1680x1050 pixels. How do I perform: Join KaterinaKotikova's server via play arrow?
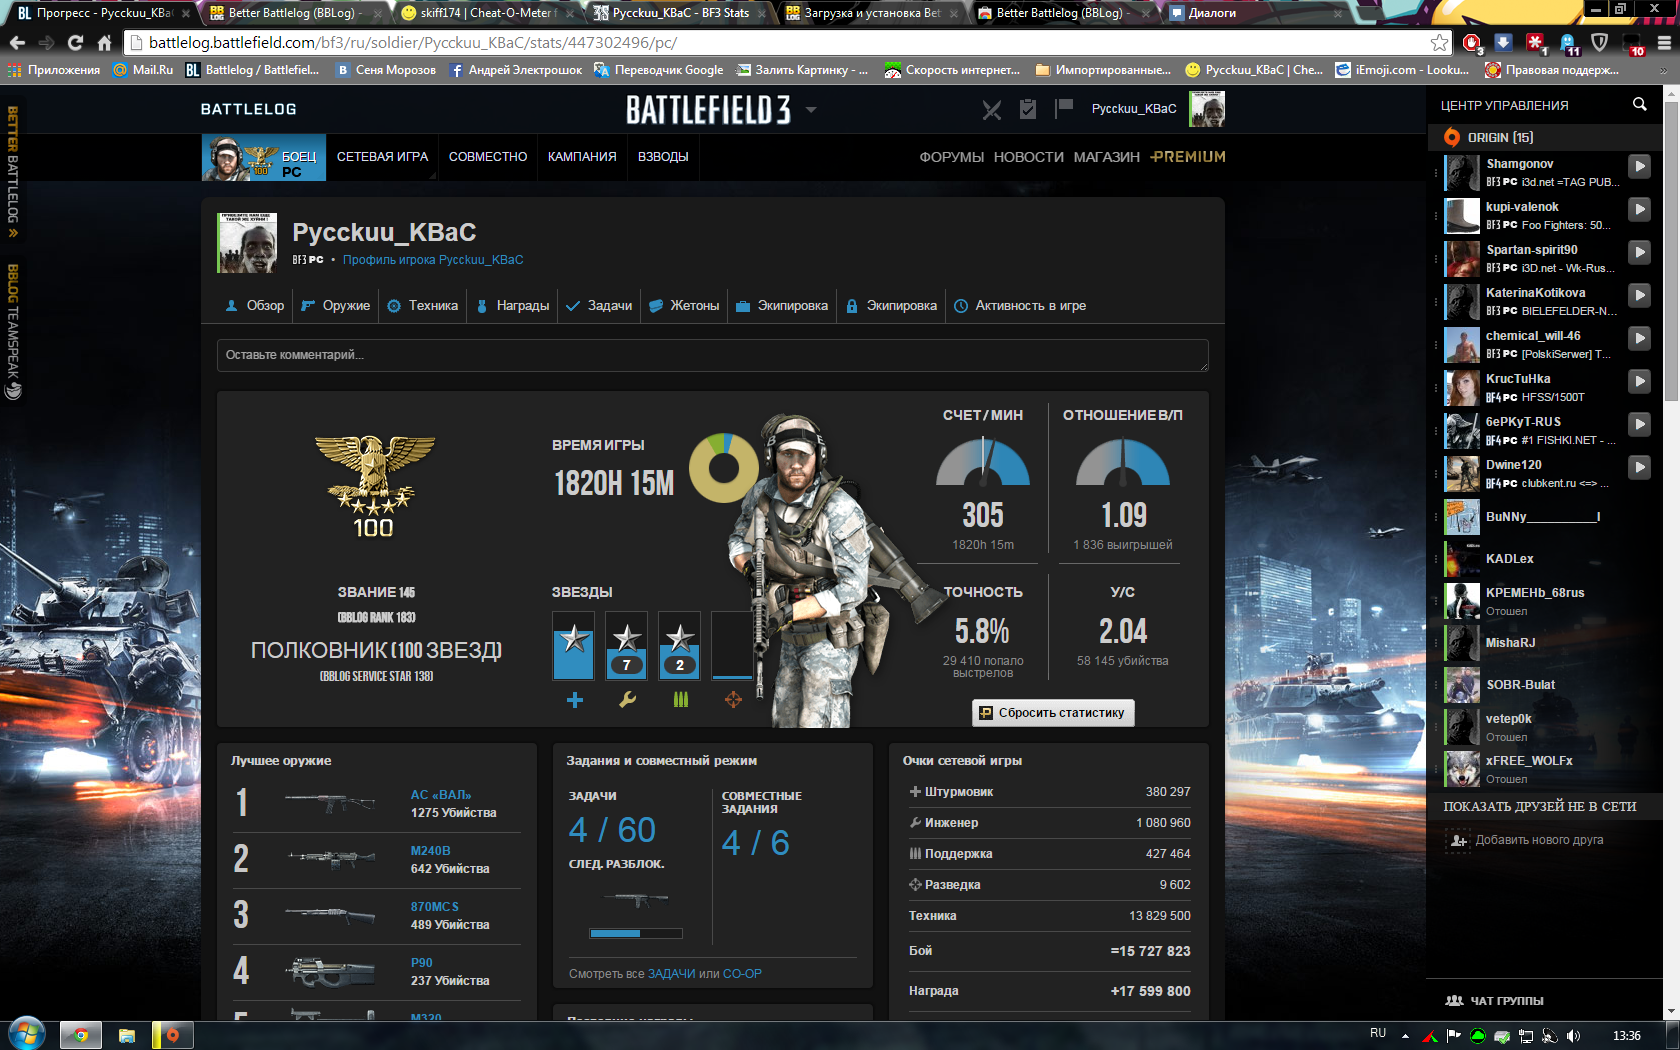pyautogui.click(x=1639, y=295)
